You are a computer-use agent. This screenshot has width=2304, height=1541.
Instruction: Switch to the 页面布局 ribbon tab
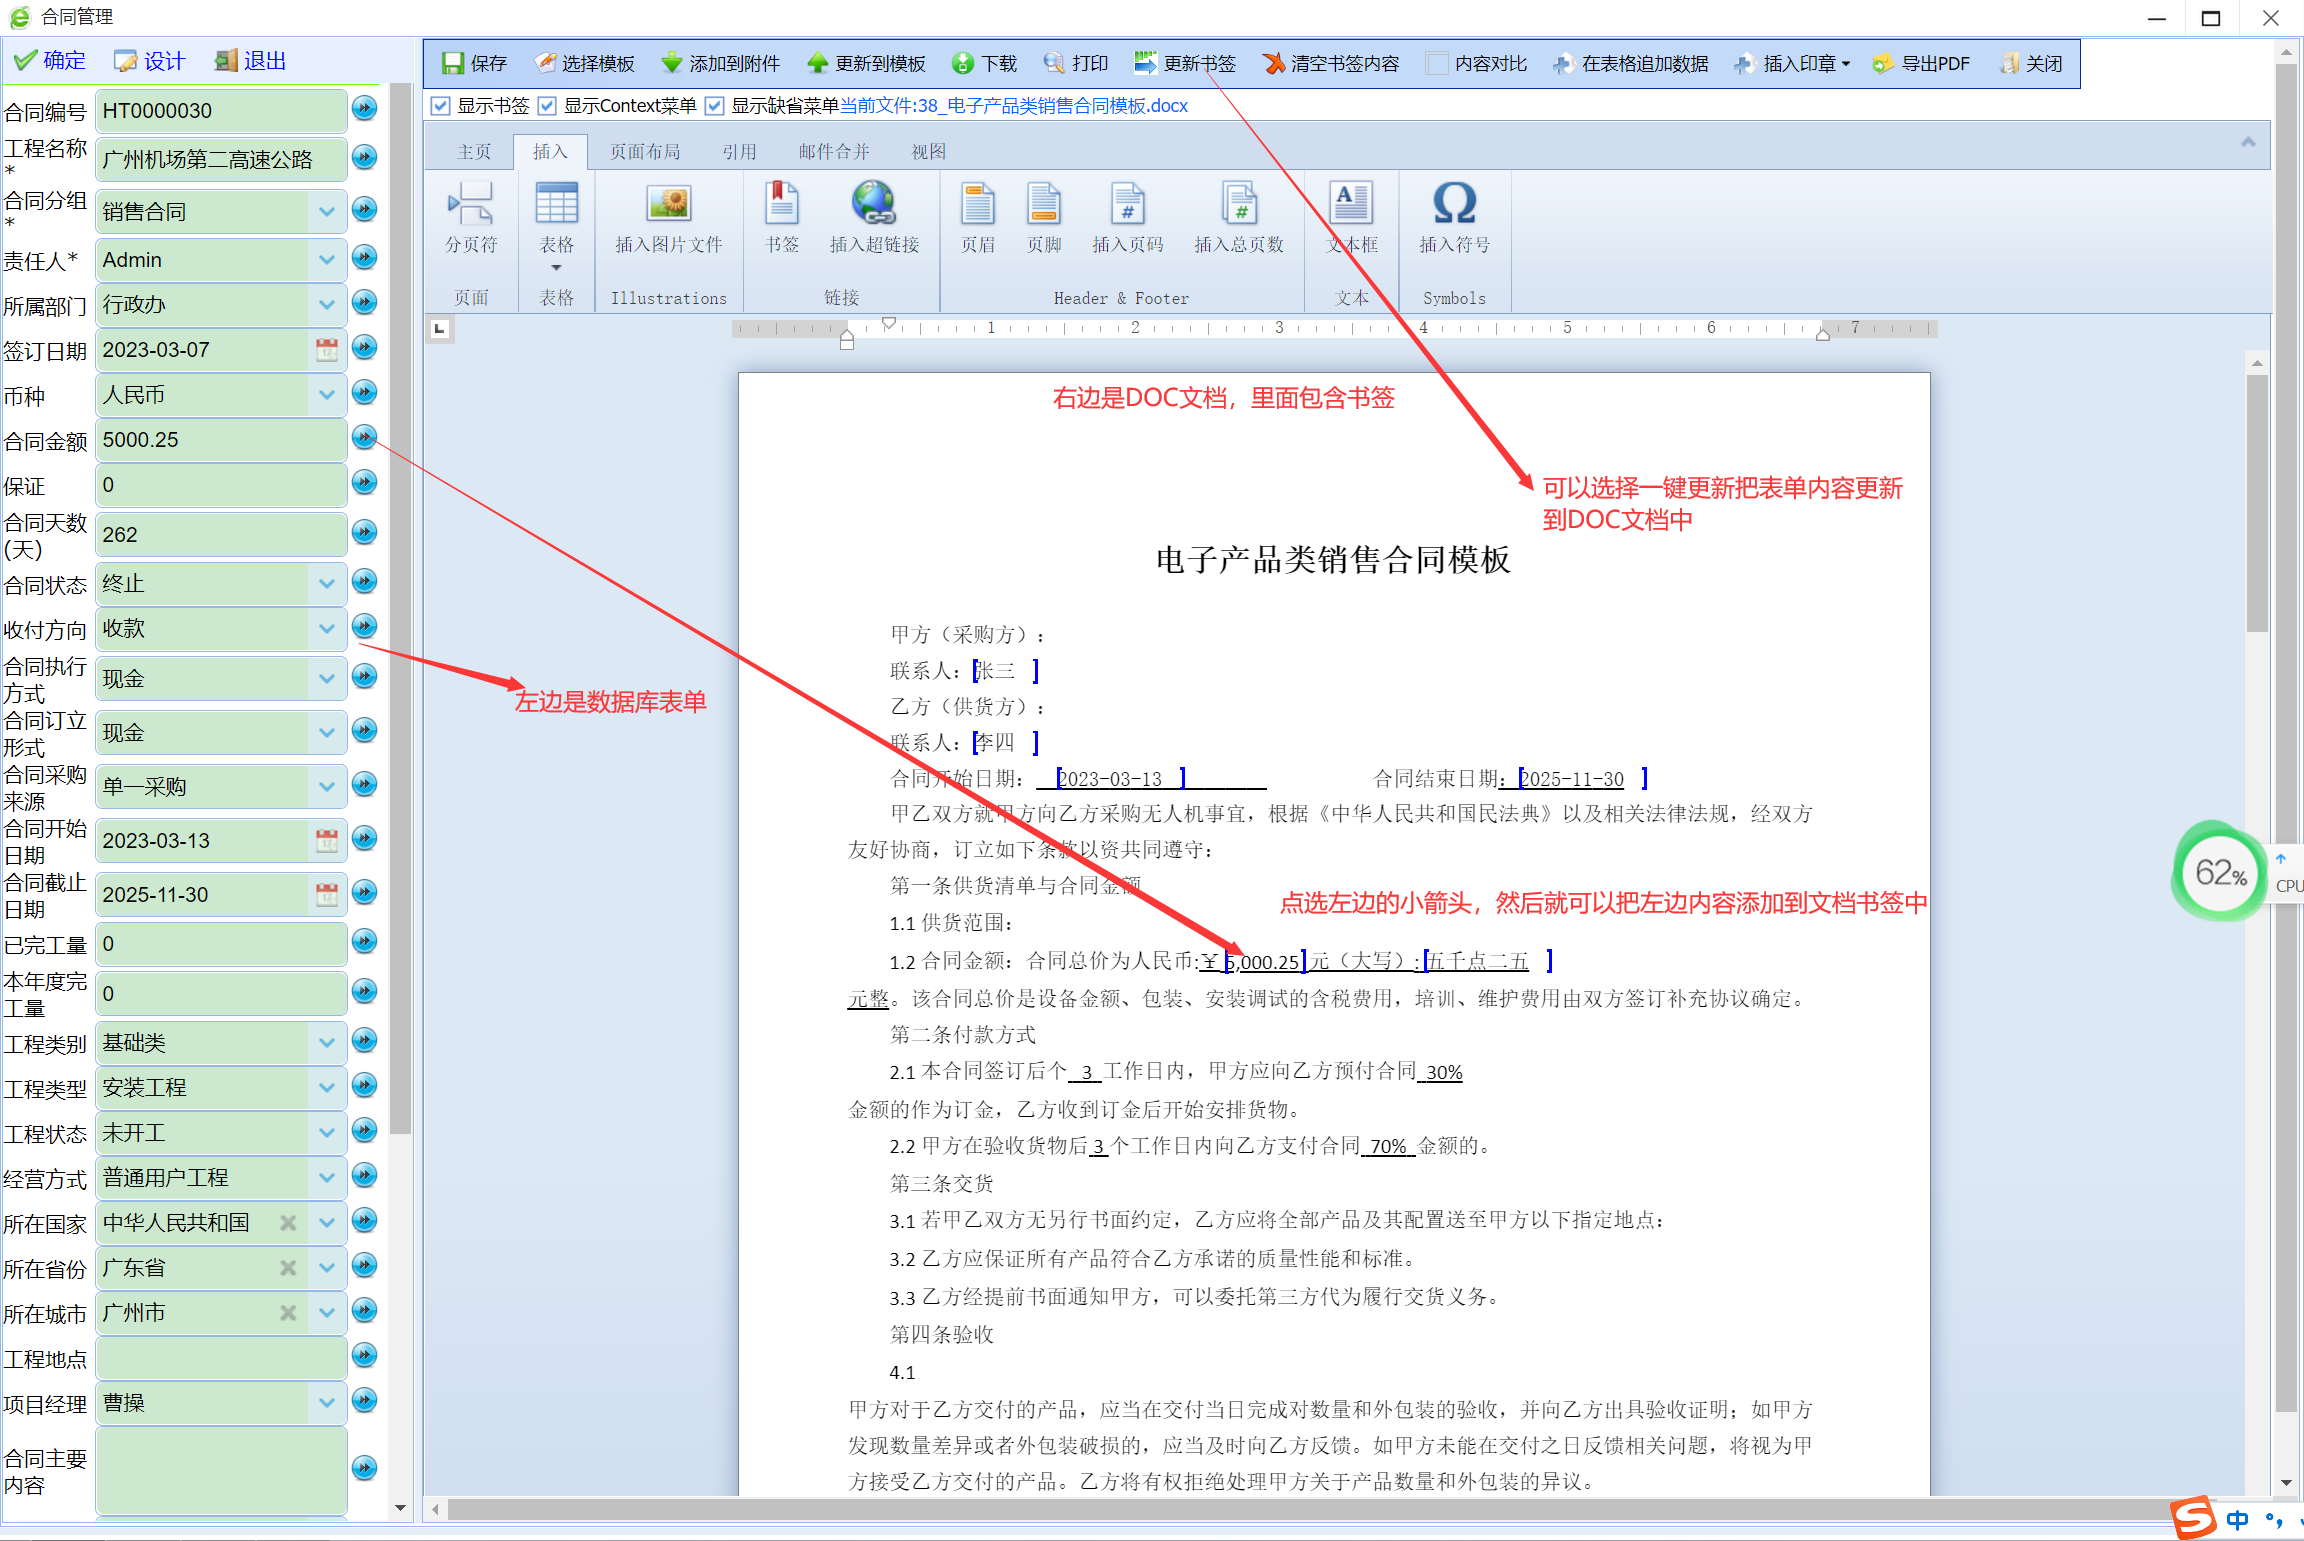pos(644,151)
